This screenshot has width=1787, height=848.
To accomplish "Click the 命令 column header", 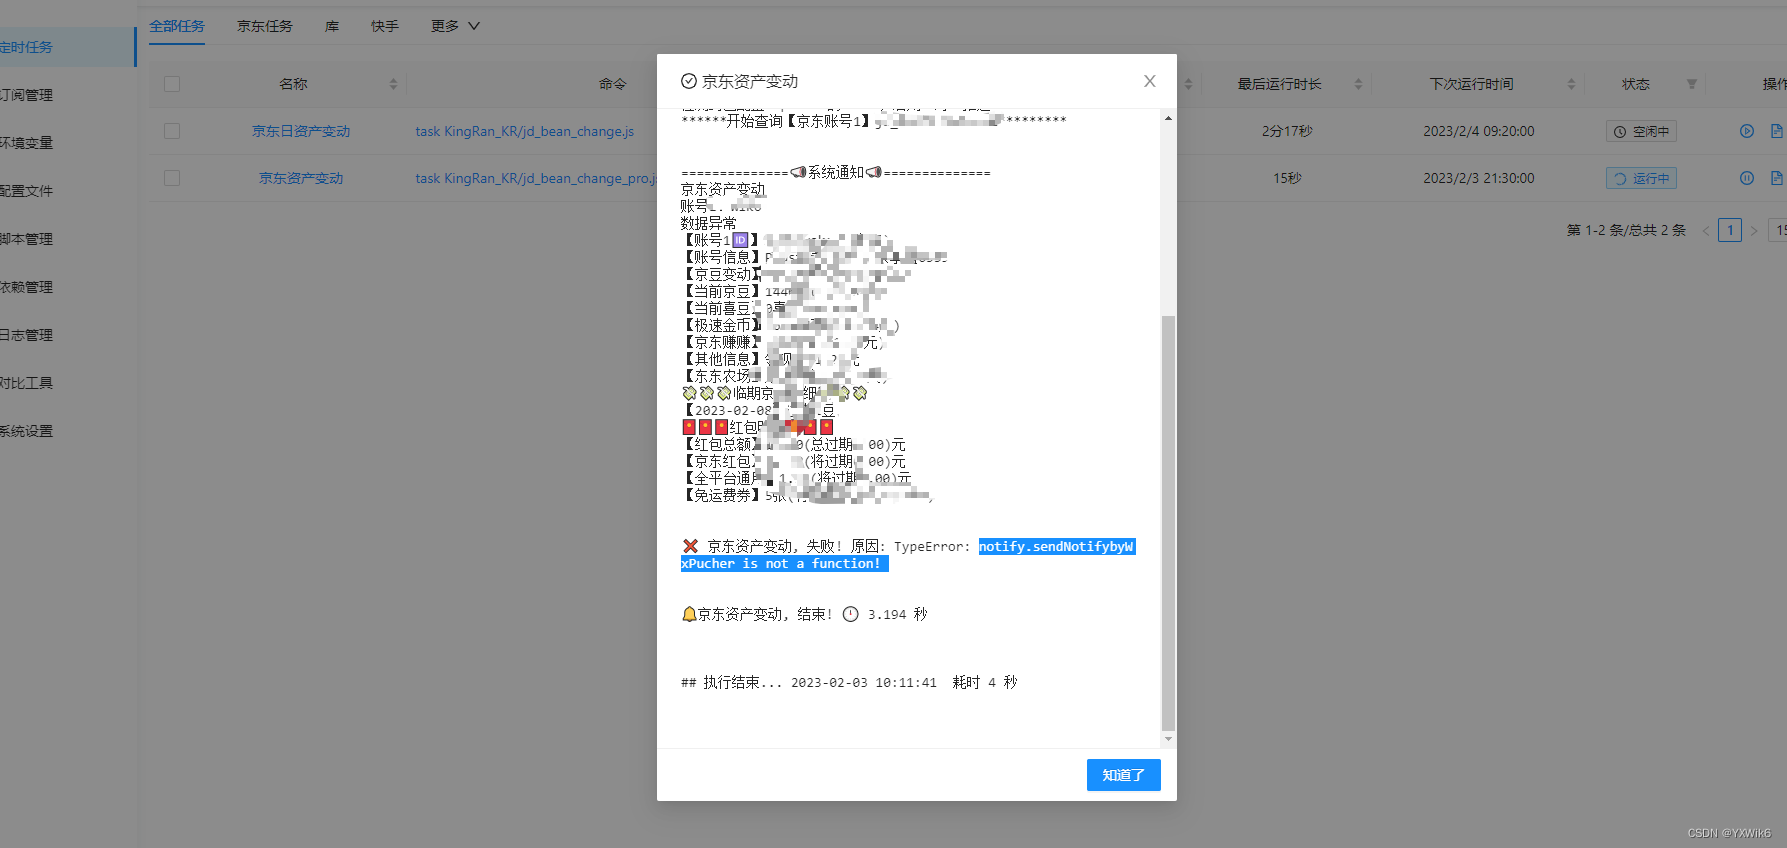I will pyautogui.click(x=613, y=84).
